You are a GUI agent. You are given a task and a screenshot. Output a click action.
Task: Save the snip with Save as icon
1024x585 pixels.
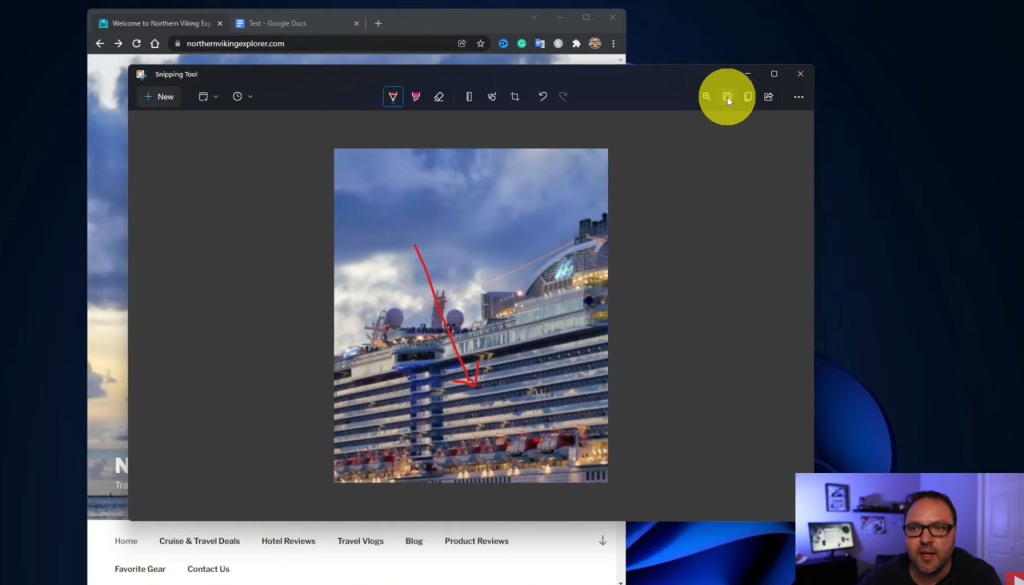coord(728,97)
